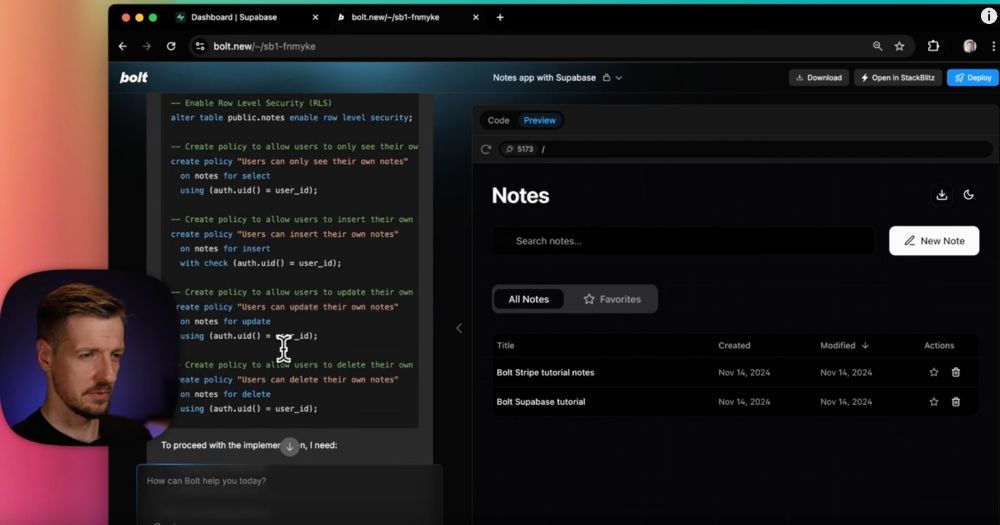
Task: Click Open in StackBlitz button
Action: click(898, 78)
